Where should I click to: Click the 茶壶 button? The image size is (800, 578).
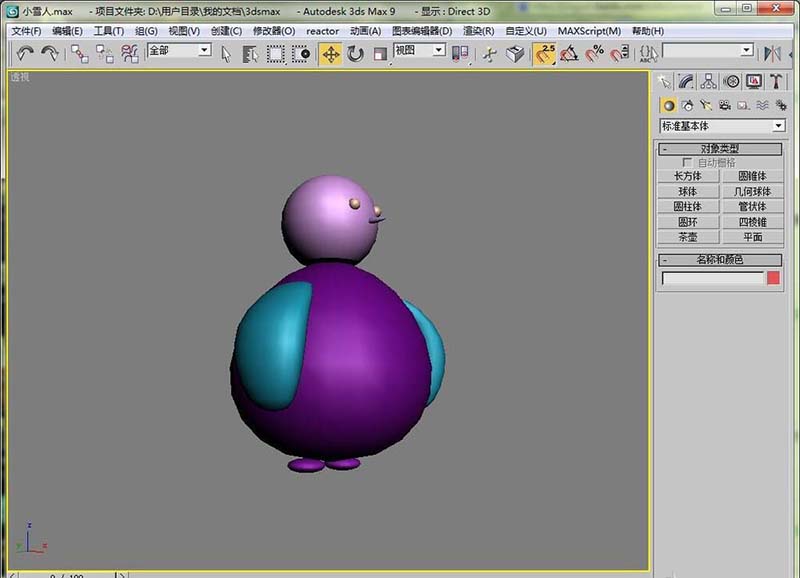[688, 237]
